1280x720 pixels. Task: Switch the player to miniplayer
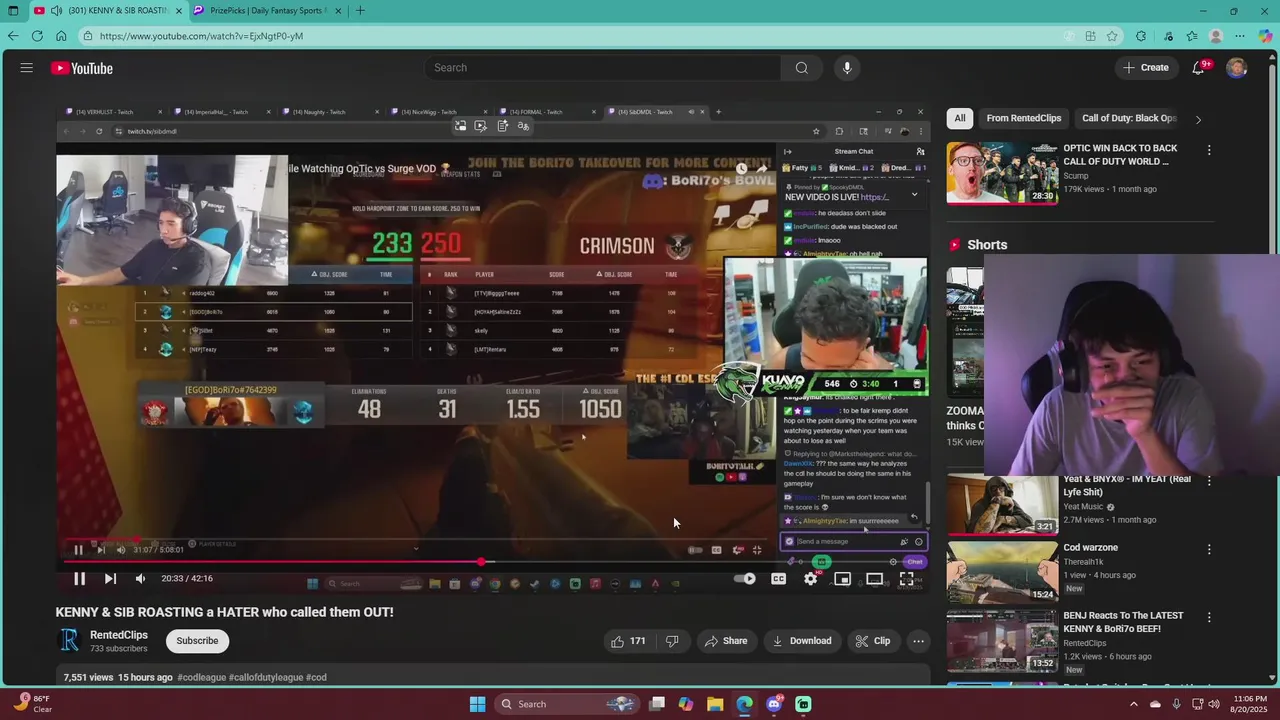click(x=843, y=578)
